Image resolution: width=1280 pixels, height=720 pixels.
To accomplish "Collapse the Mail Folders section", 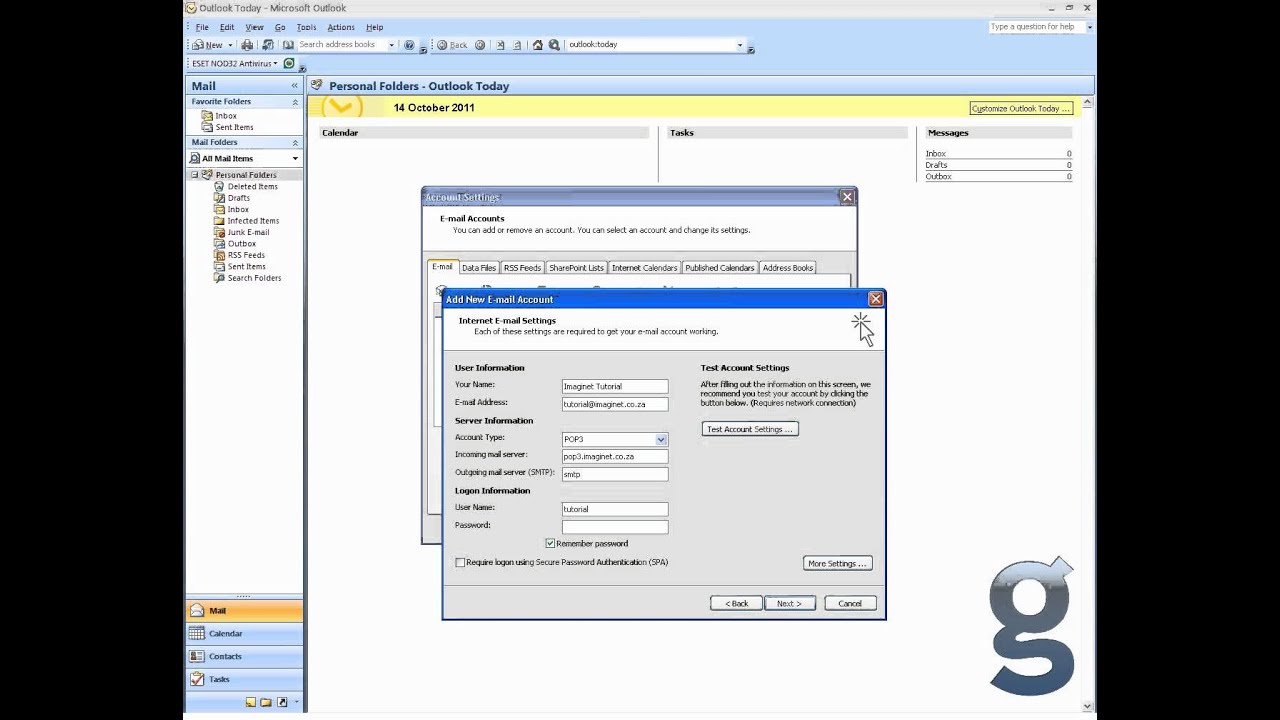I will point(295,142).
